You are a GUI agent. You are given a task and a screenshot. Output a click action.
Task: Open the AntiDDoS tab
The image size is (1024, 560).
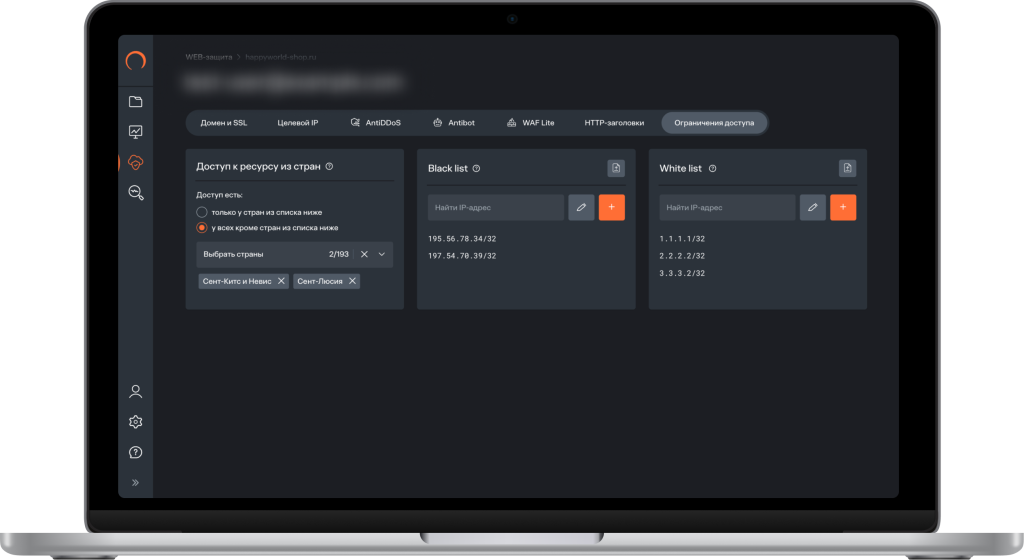click(376, 123)
